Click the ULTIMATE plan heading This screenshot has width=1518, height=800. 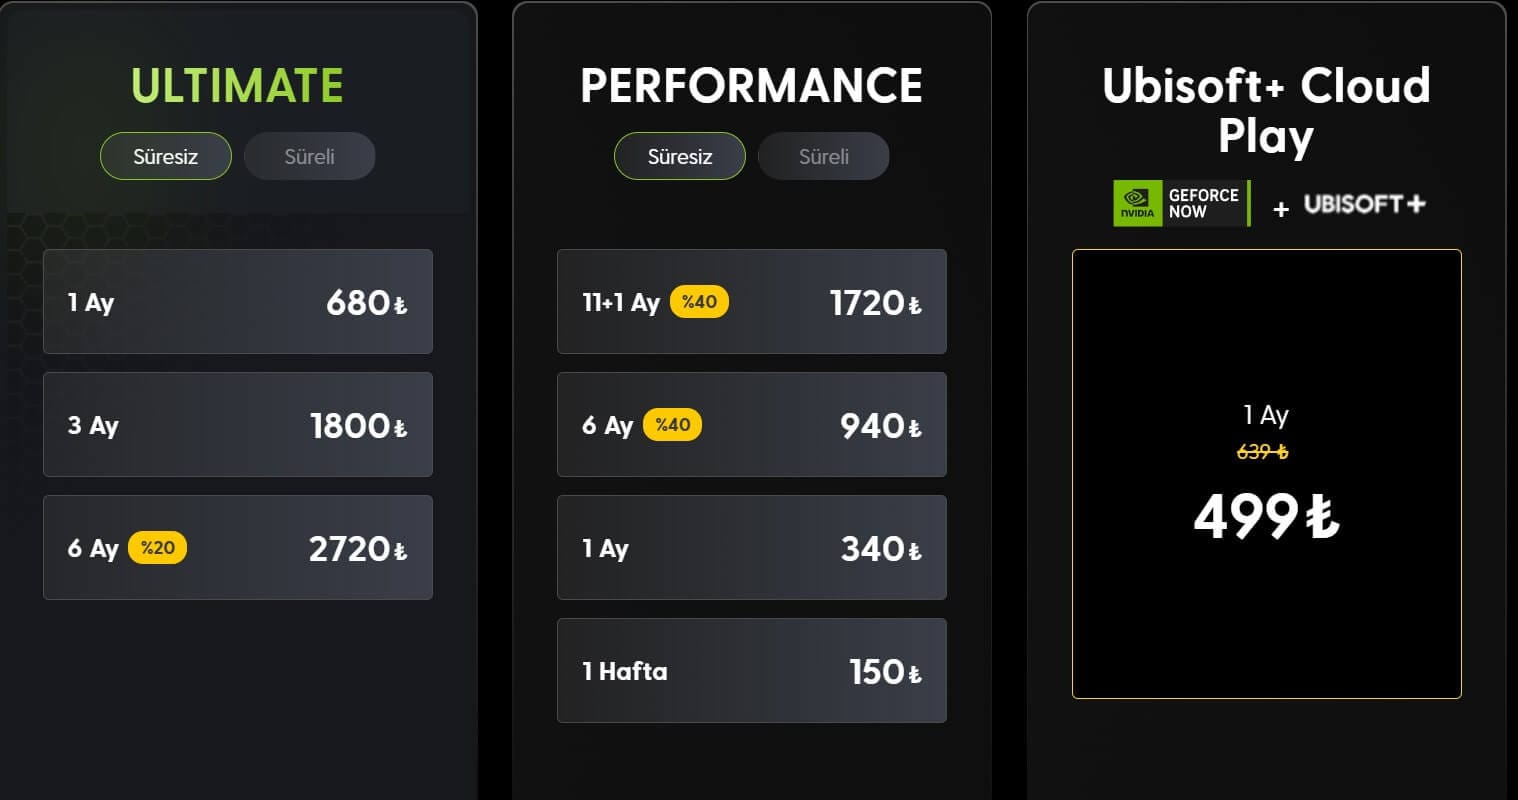click(238, 86)
